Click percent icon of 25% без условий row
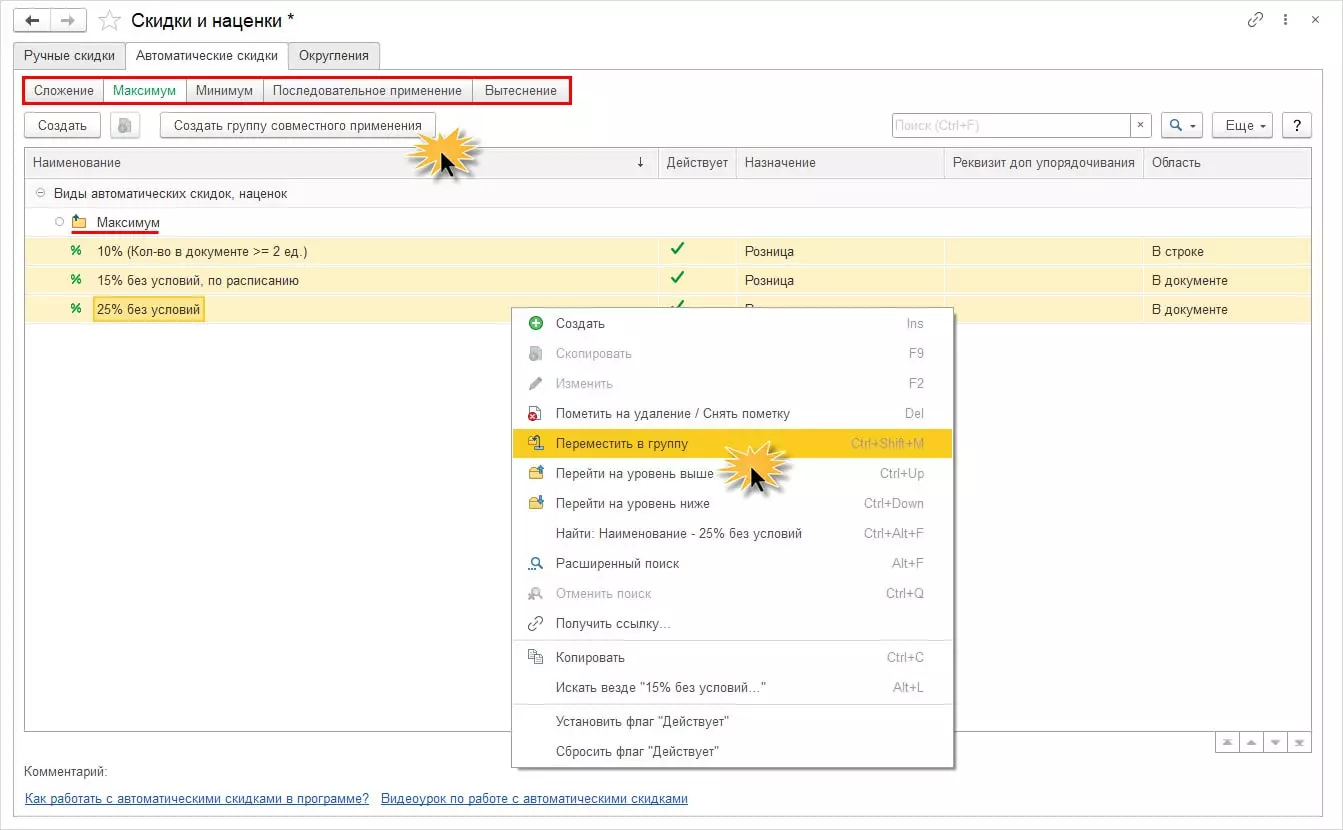 tap(76, 309)
